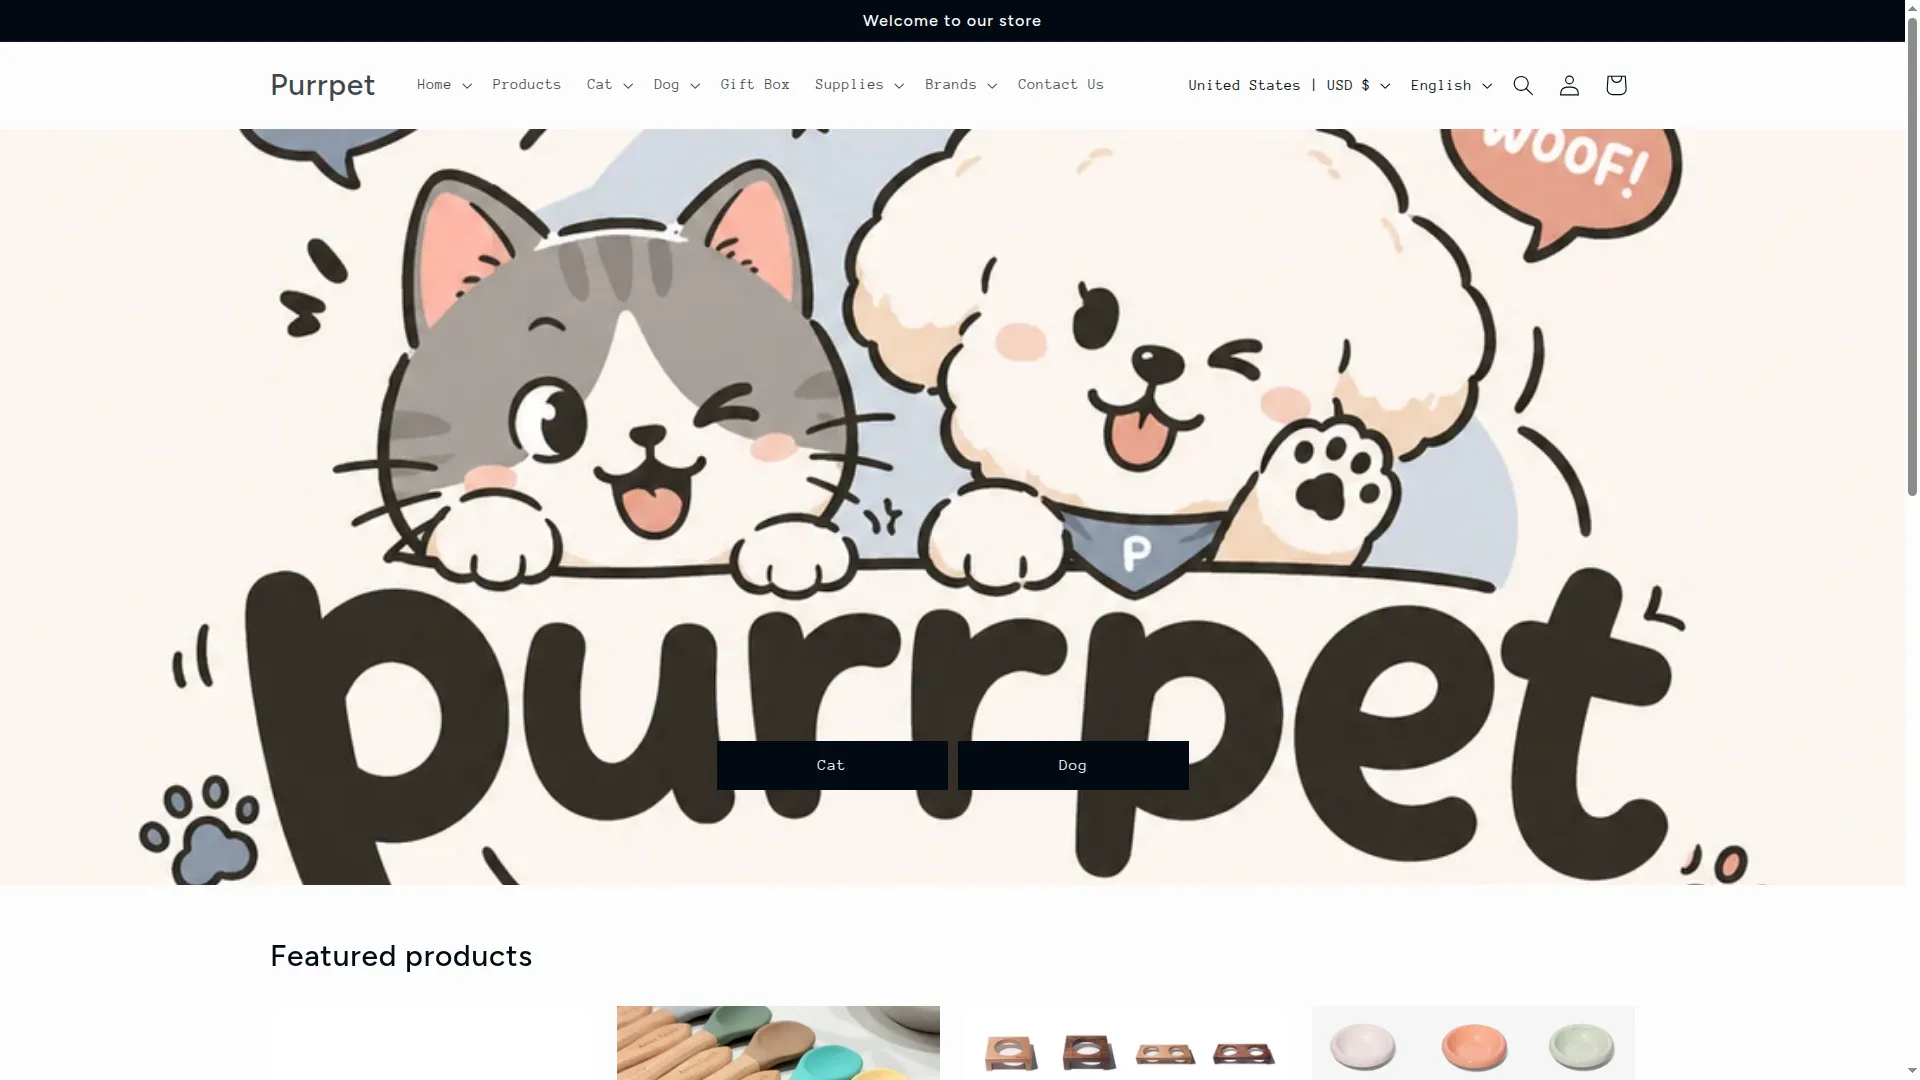Open the account login icon
The image size is (1920, 1080).
point(1569,85)
